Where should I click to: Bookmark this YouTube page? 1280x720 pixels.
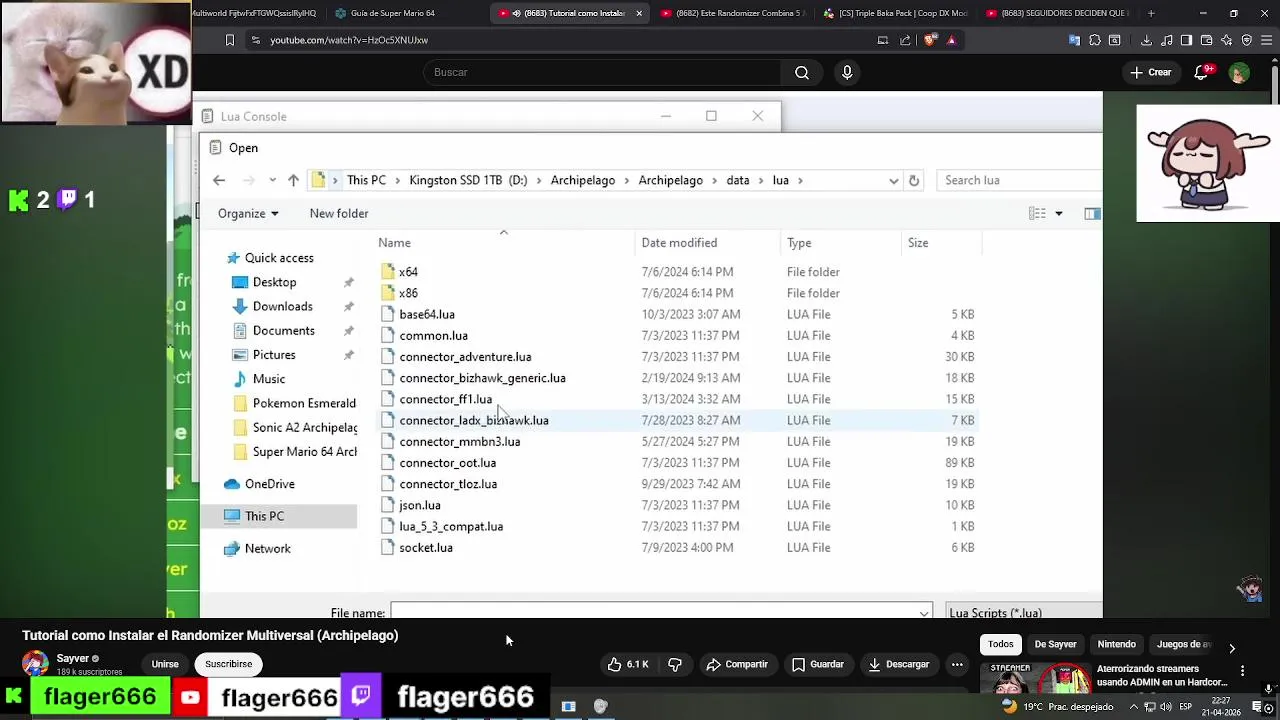pos(229,40)
